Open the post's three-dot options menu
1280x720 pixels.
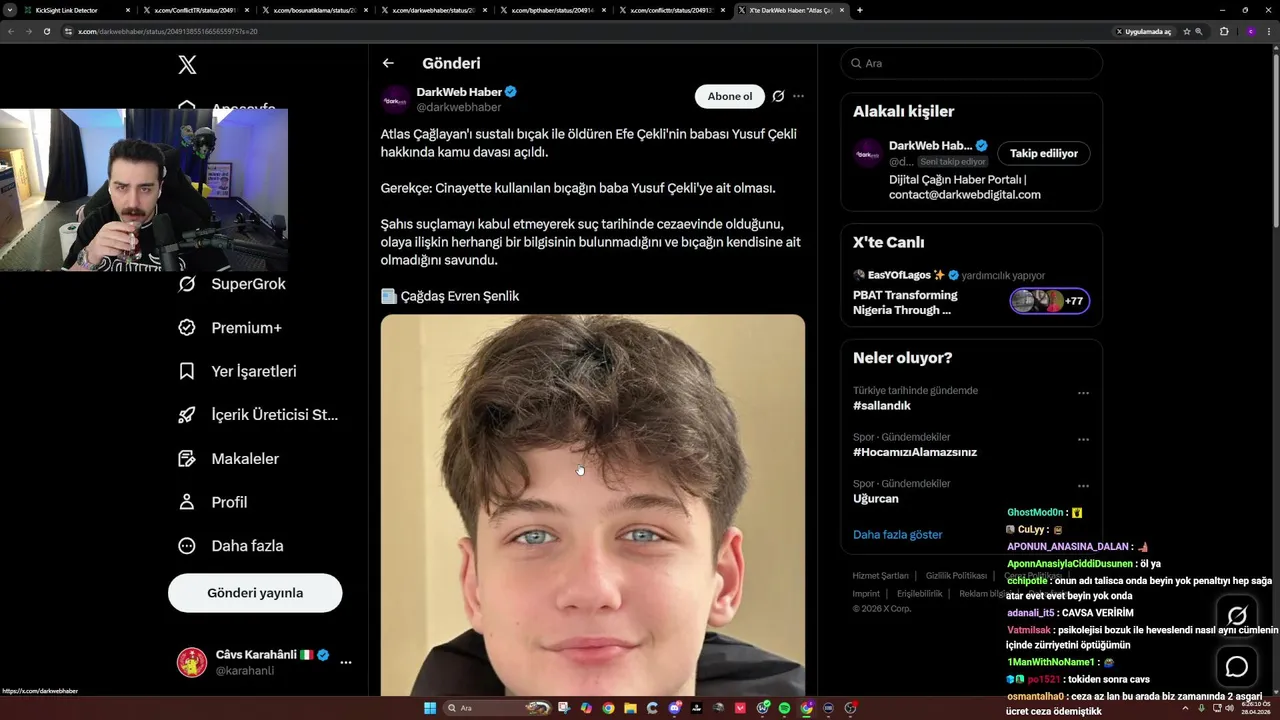tap(798, 96)
